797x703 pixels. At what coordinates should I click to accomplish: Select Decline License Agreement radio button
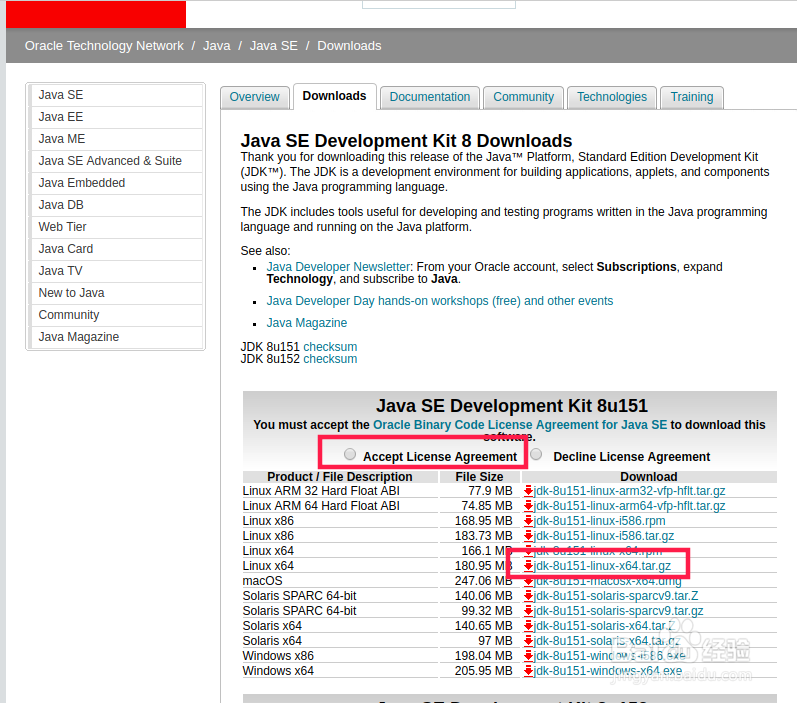(536, 454)
